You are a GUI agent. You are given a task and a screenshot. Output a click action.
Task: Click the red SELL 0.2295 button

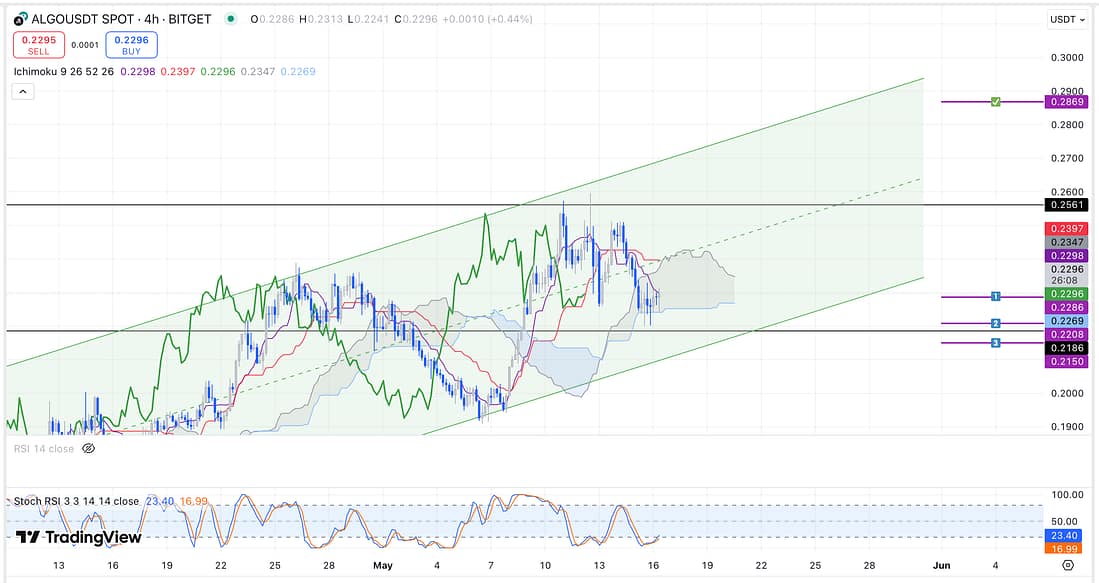(x=39, y=45)
